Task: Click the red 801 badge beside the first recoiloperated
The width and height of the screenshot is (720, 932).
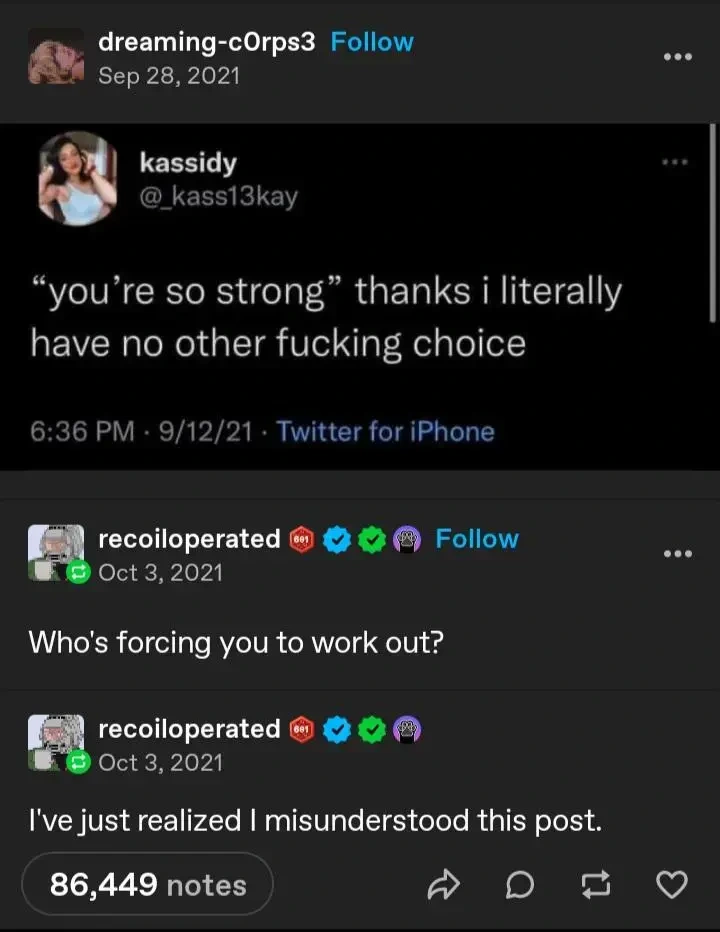Action: tap(301, 539)
